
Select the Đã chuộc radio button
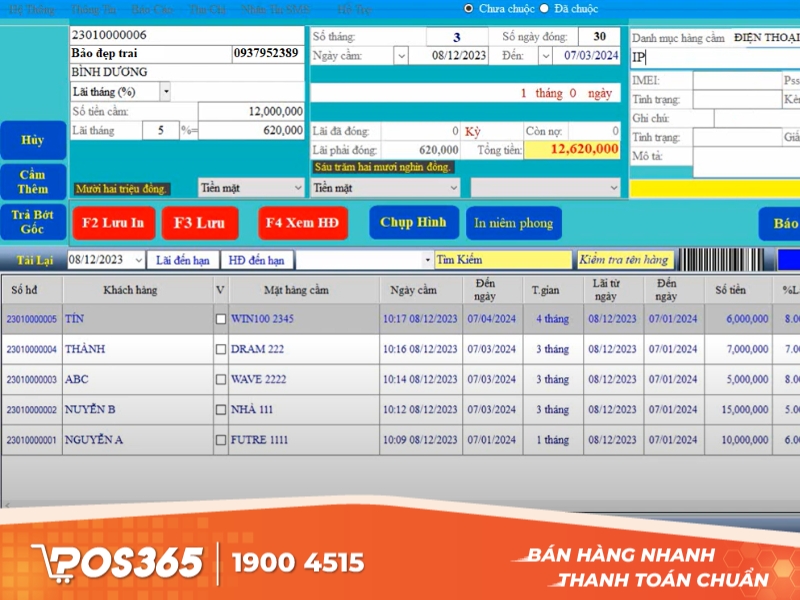(544, 8)
